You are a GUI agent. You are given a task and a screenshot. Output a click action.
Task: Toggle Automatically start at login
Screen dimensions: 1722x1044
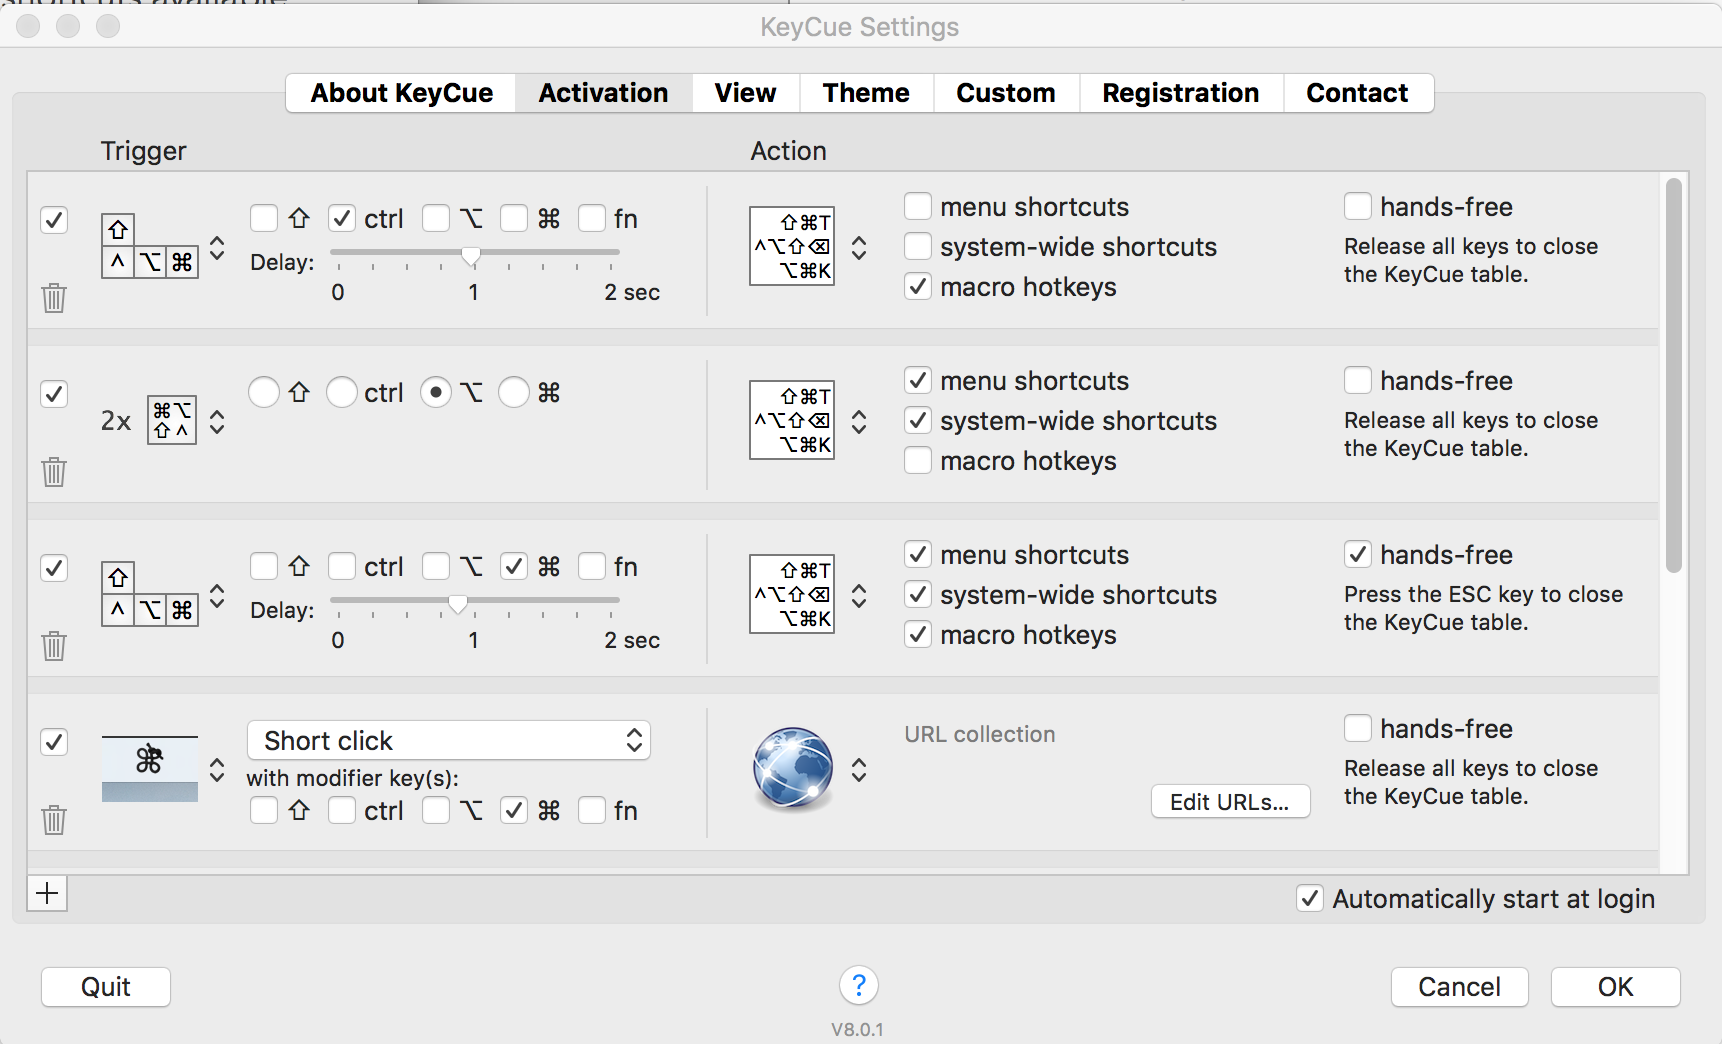(x=1310, y=898)
